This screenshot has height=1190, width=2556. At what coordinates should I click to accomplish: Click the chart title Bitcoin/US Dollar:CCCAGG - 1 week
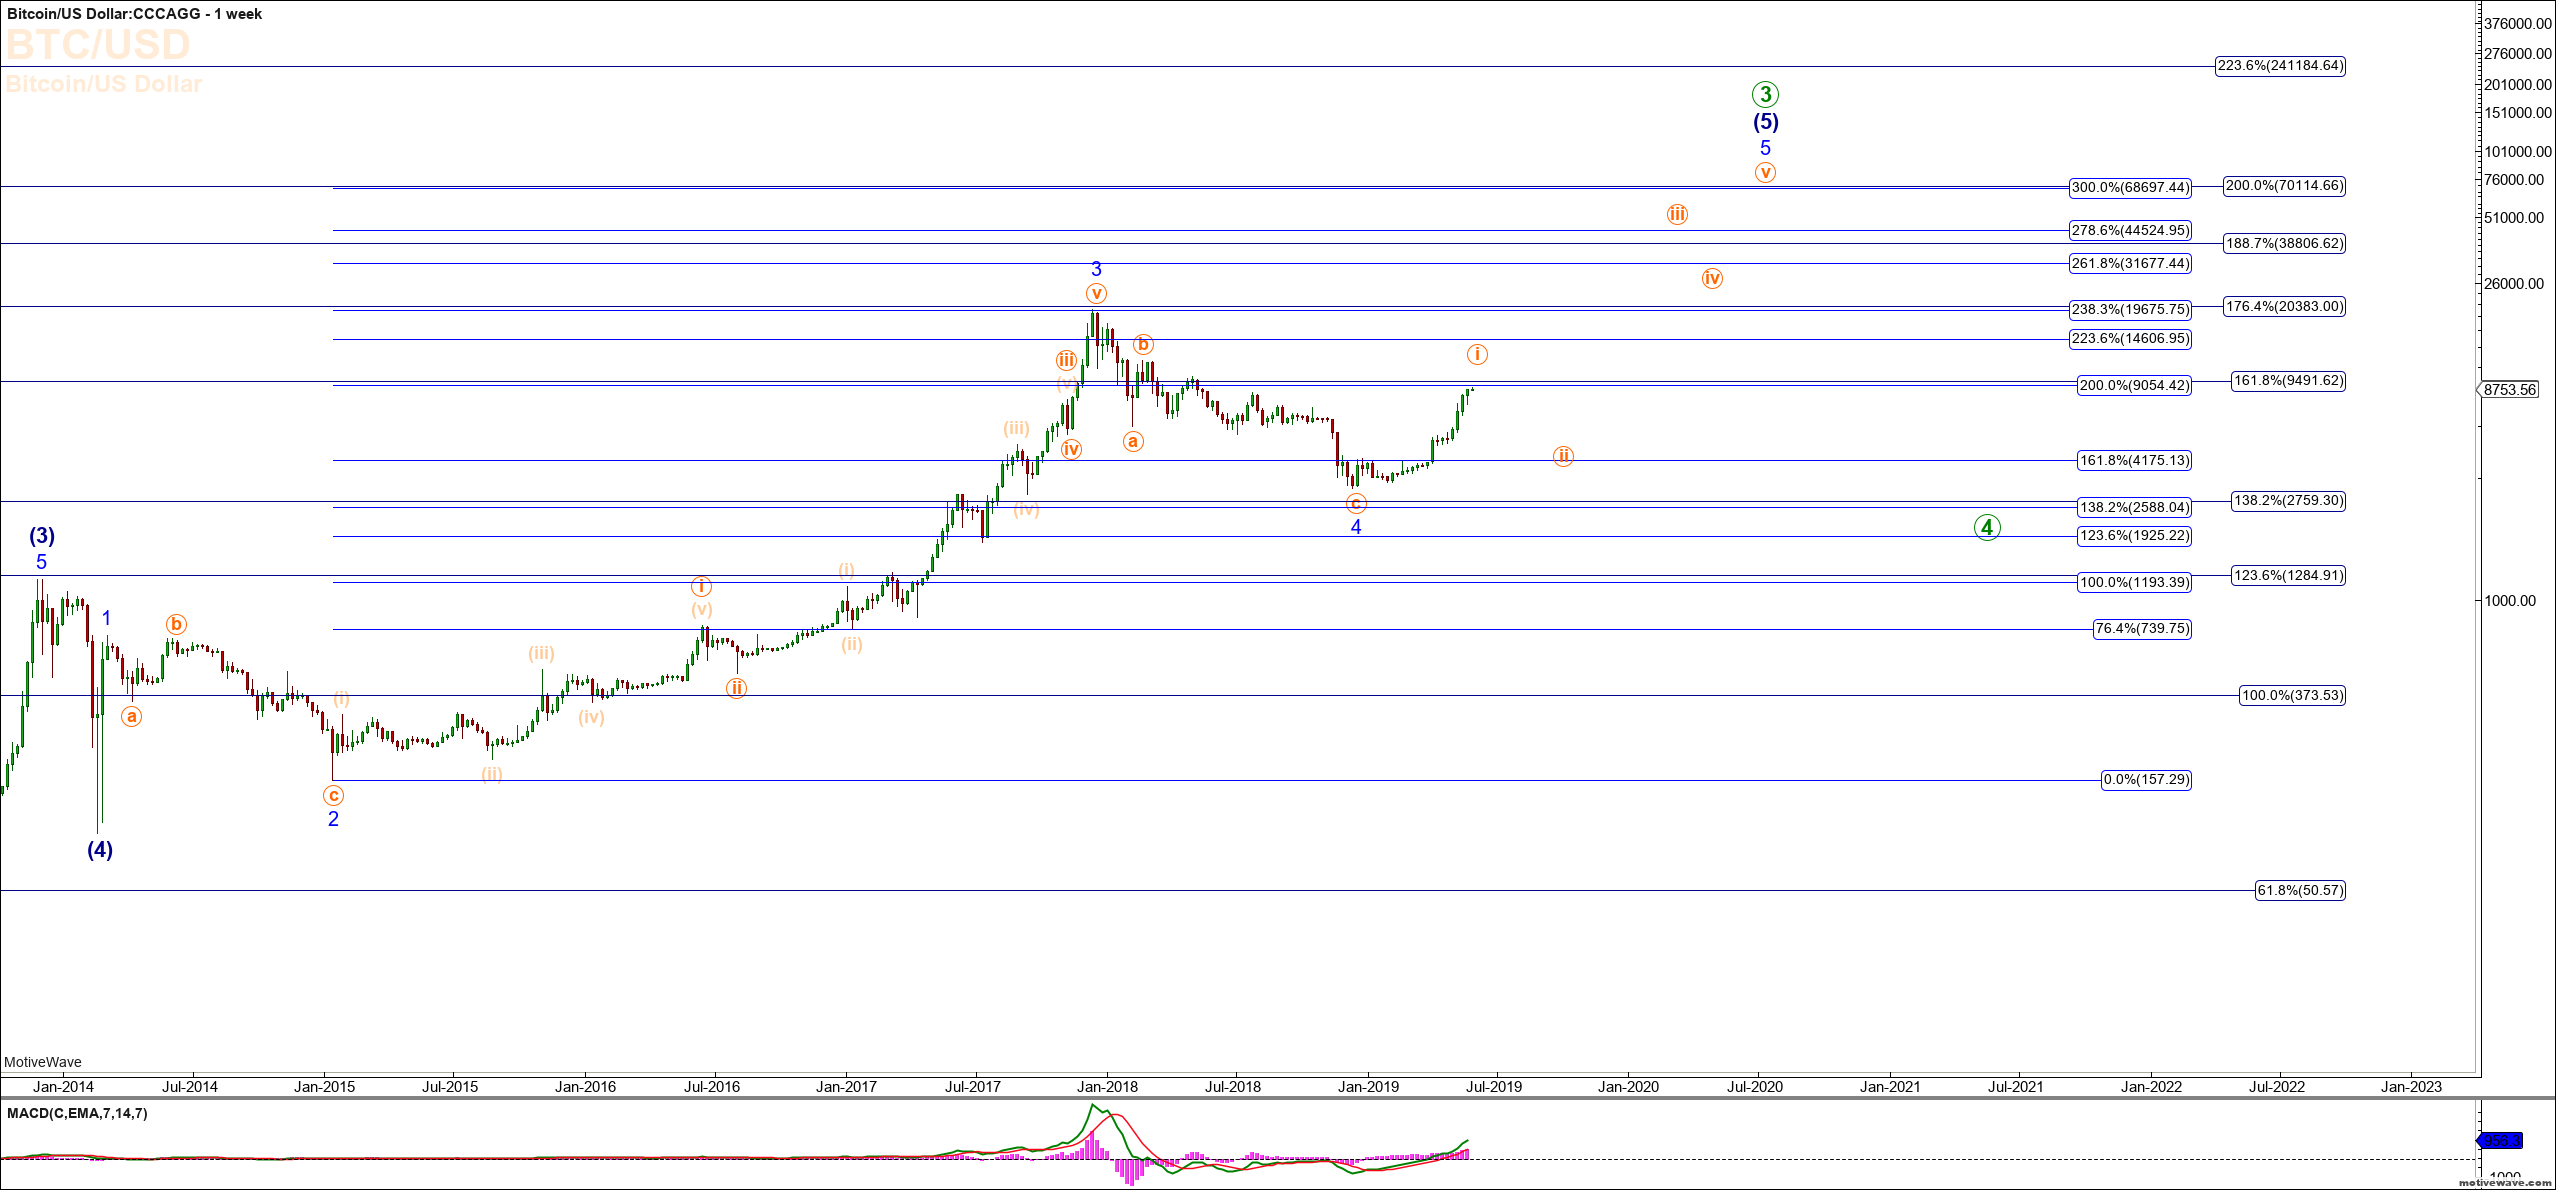134,14
